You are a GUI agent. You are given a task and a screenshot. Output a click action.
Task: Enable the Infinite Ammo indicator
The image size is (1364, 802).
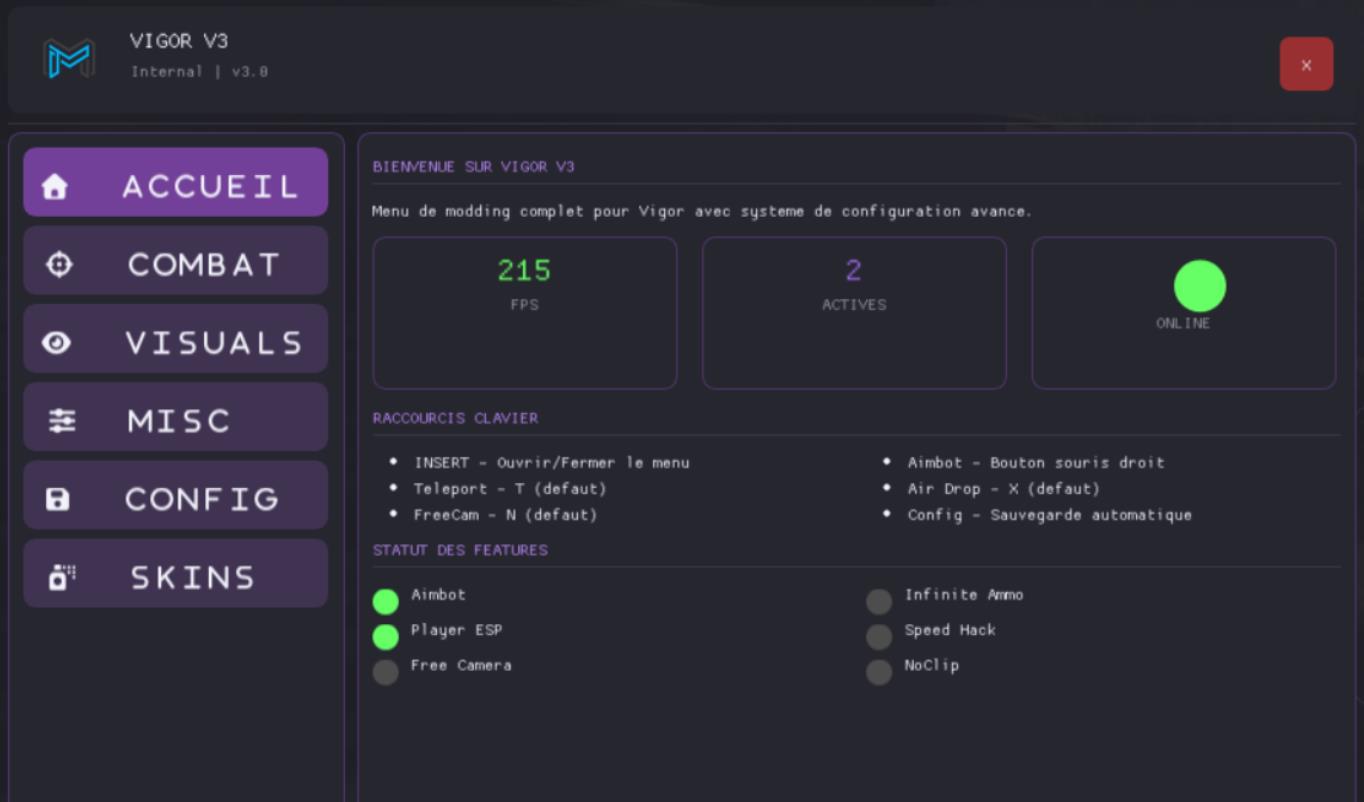tap(879, 601)
